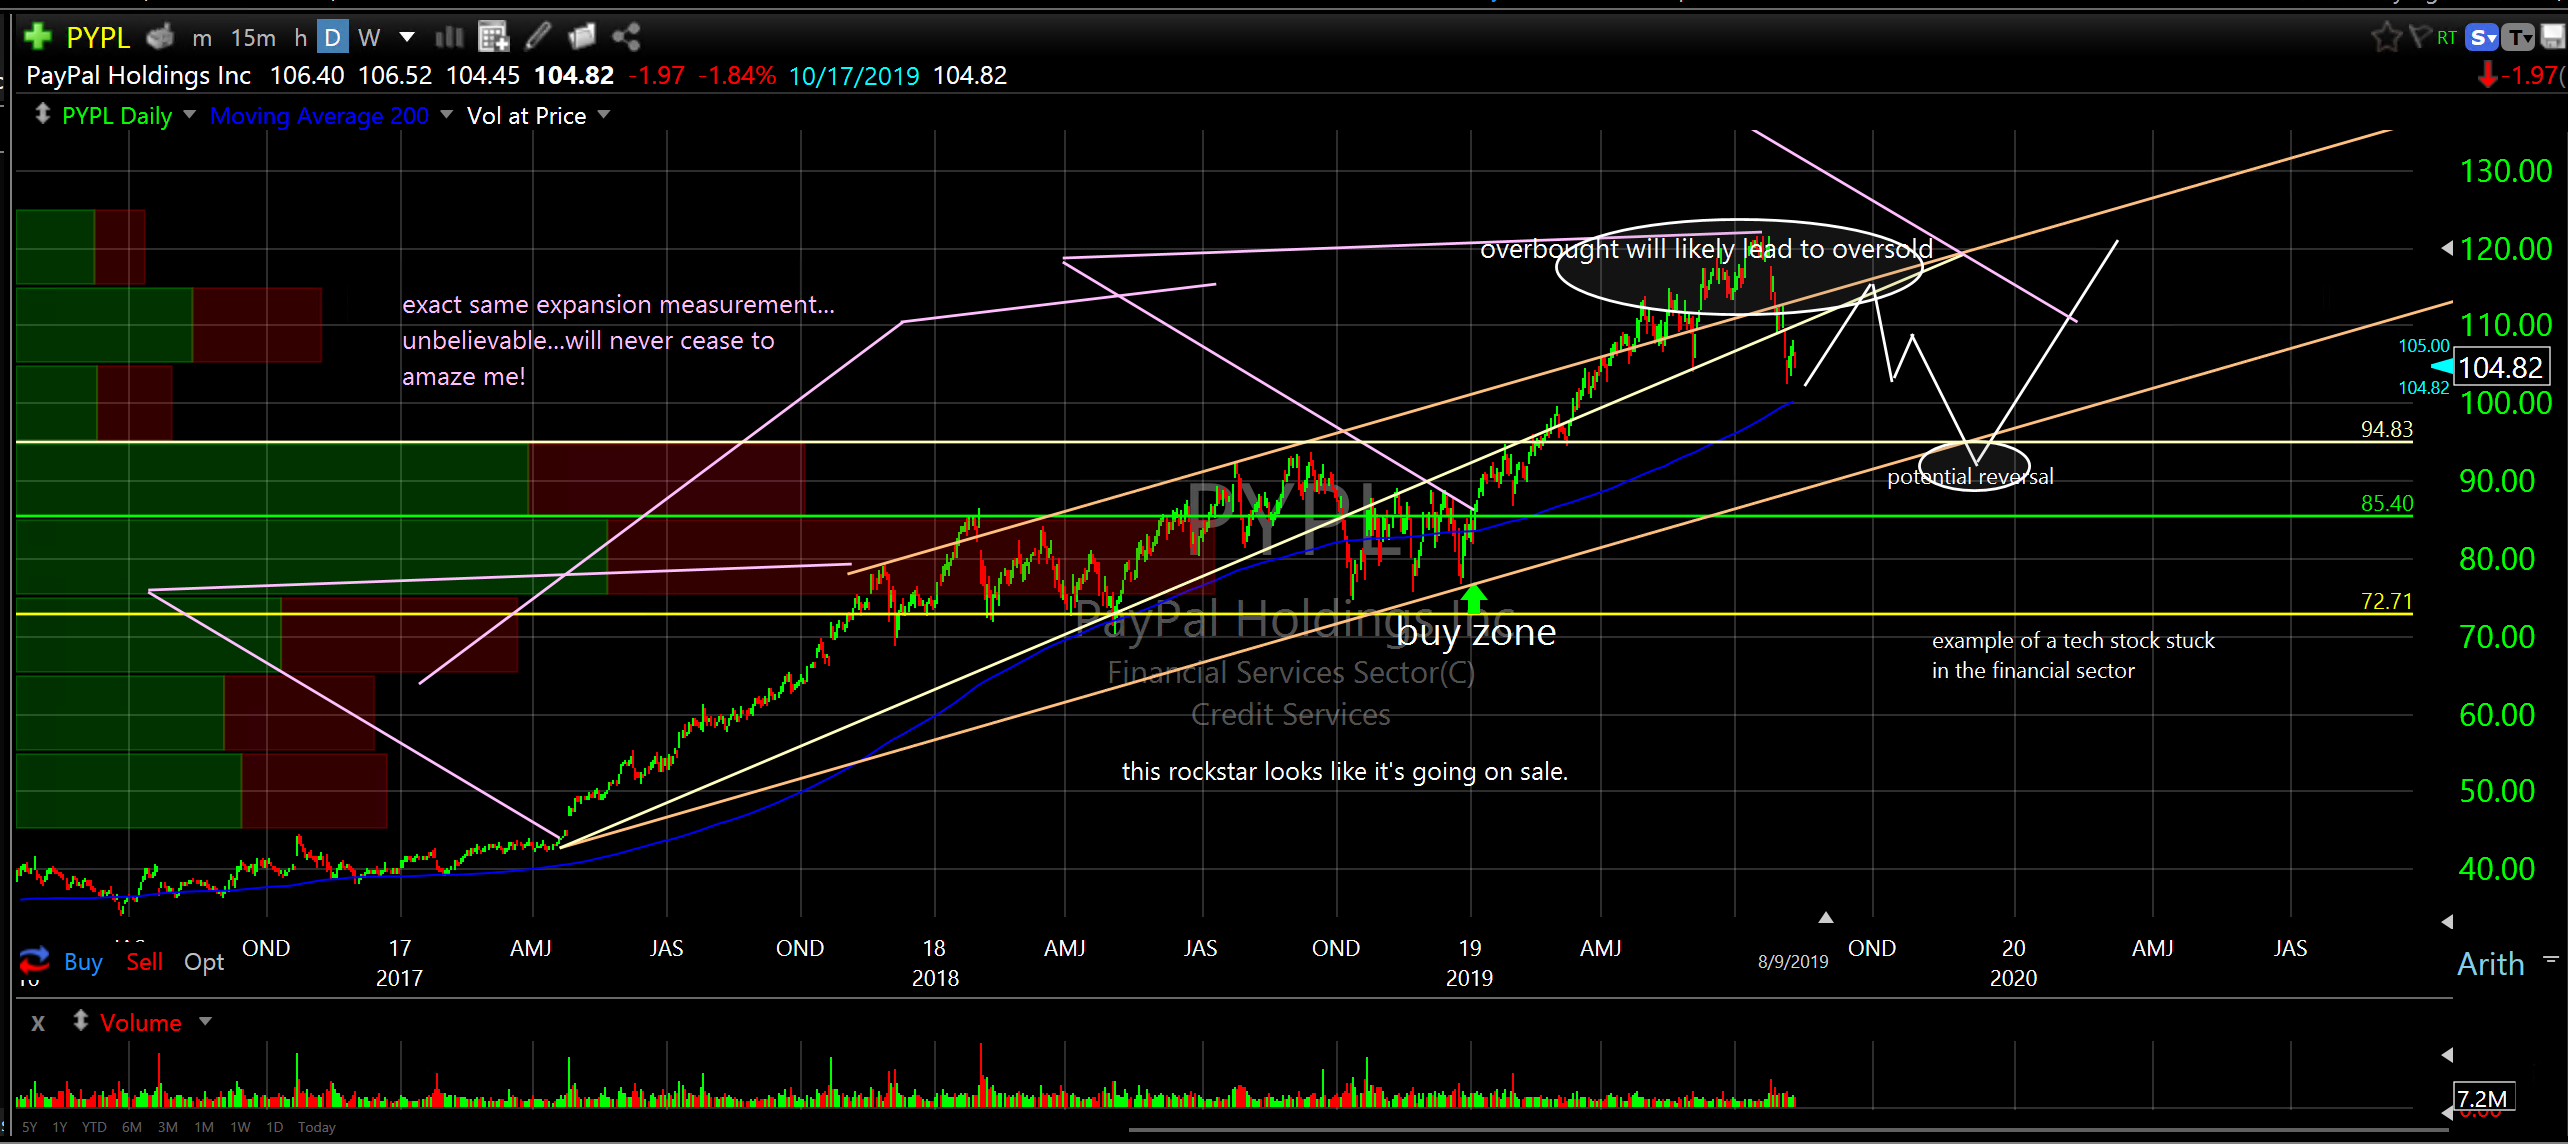Click the bar chart style icon
The height and width of the screenshot is (1144, 2568).
tap(449, 37)
